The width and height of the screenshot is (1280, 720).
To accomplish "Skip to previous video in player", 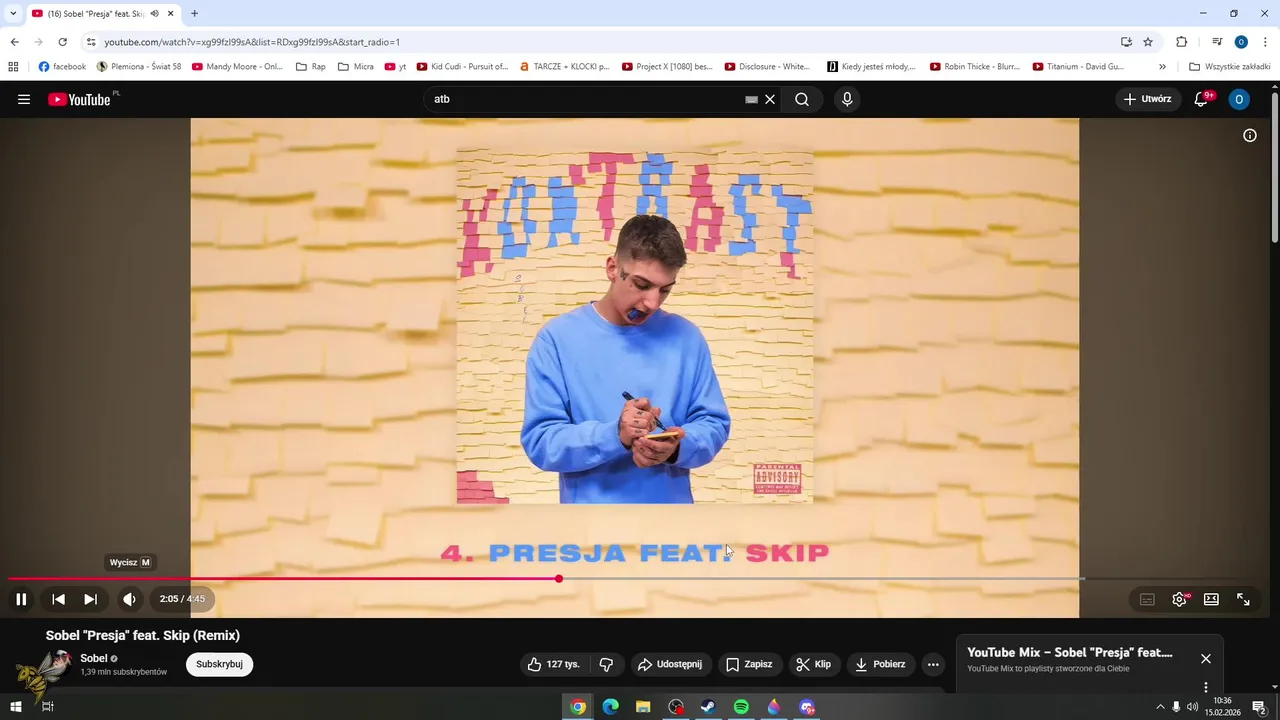I will tap(59, 599).
